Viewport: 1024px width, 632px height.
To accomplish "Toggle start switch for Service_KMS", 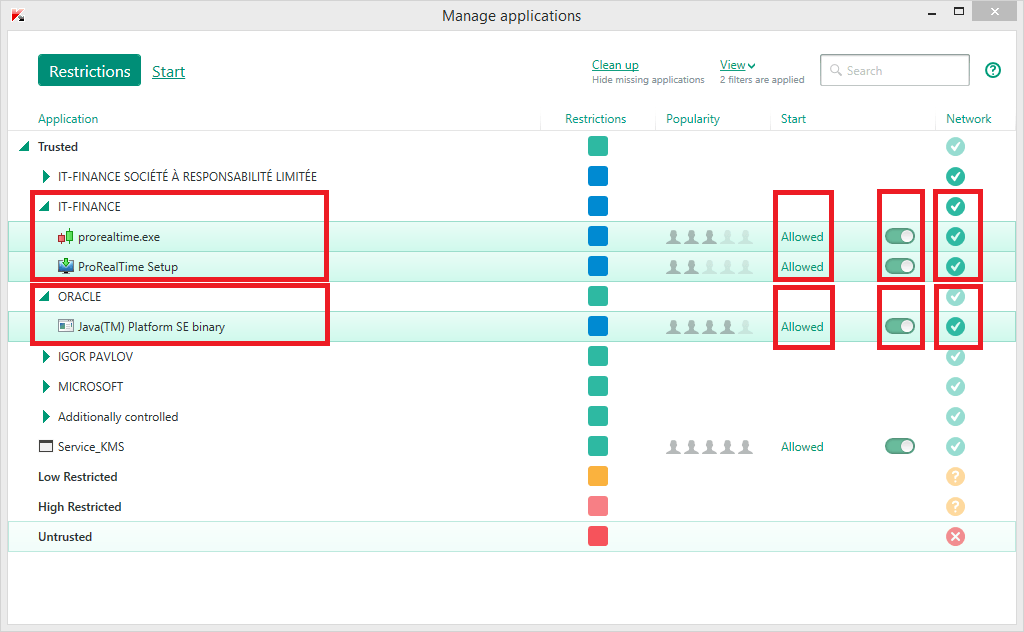I will [x=900, y=447].
